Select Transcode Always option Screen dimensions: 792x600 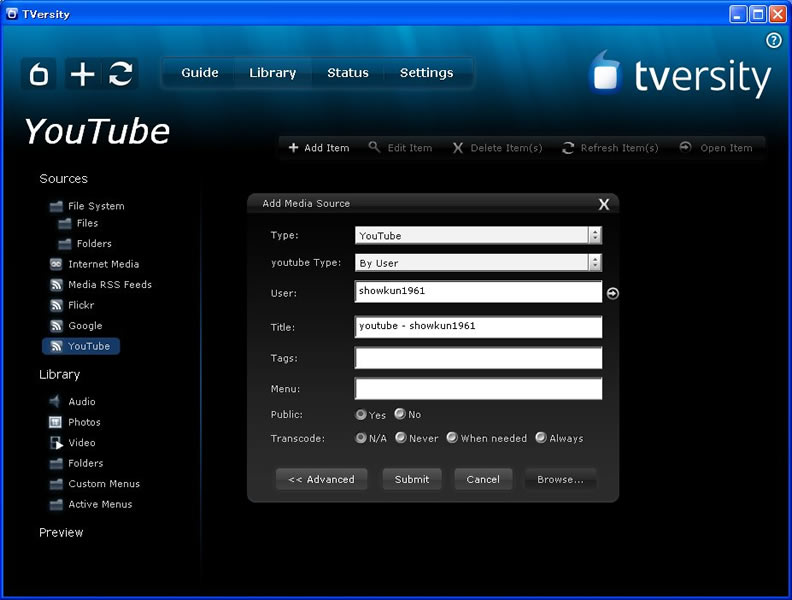pyautogui.click(x=541, y=437)
